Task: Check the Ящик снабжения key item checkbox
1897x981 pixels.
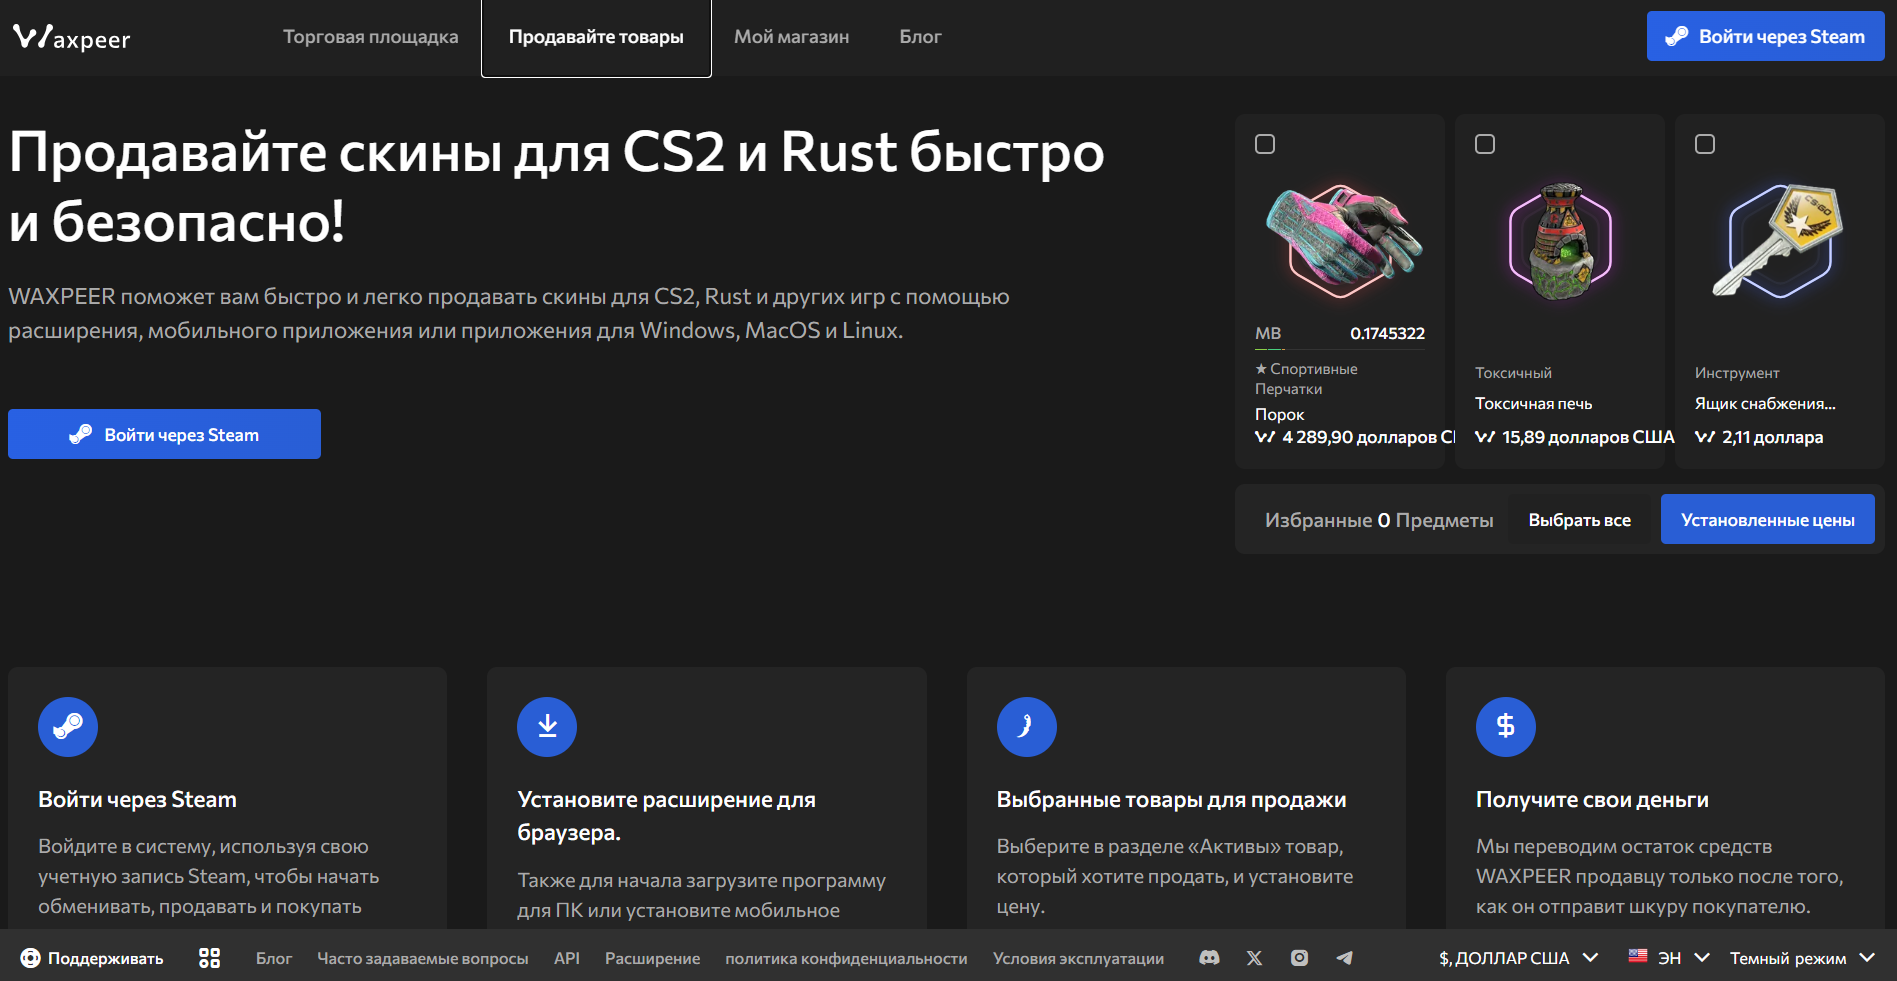Action: (x=1705, y=144)
